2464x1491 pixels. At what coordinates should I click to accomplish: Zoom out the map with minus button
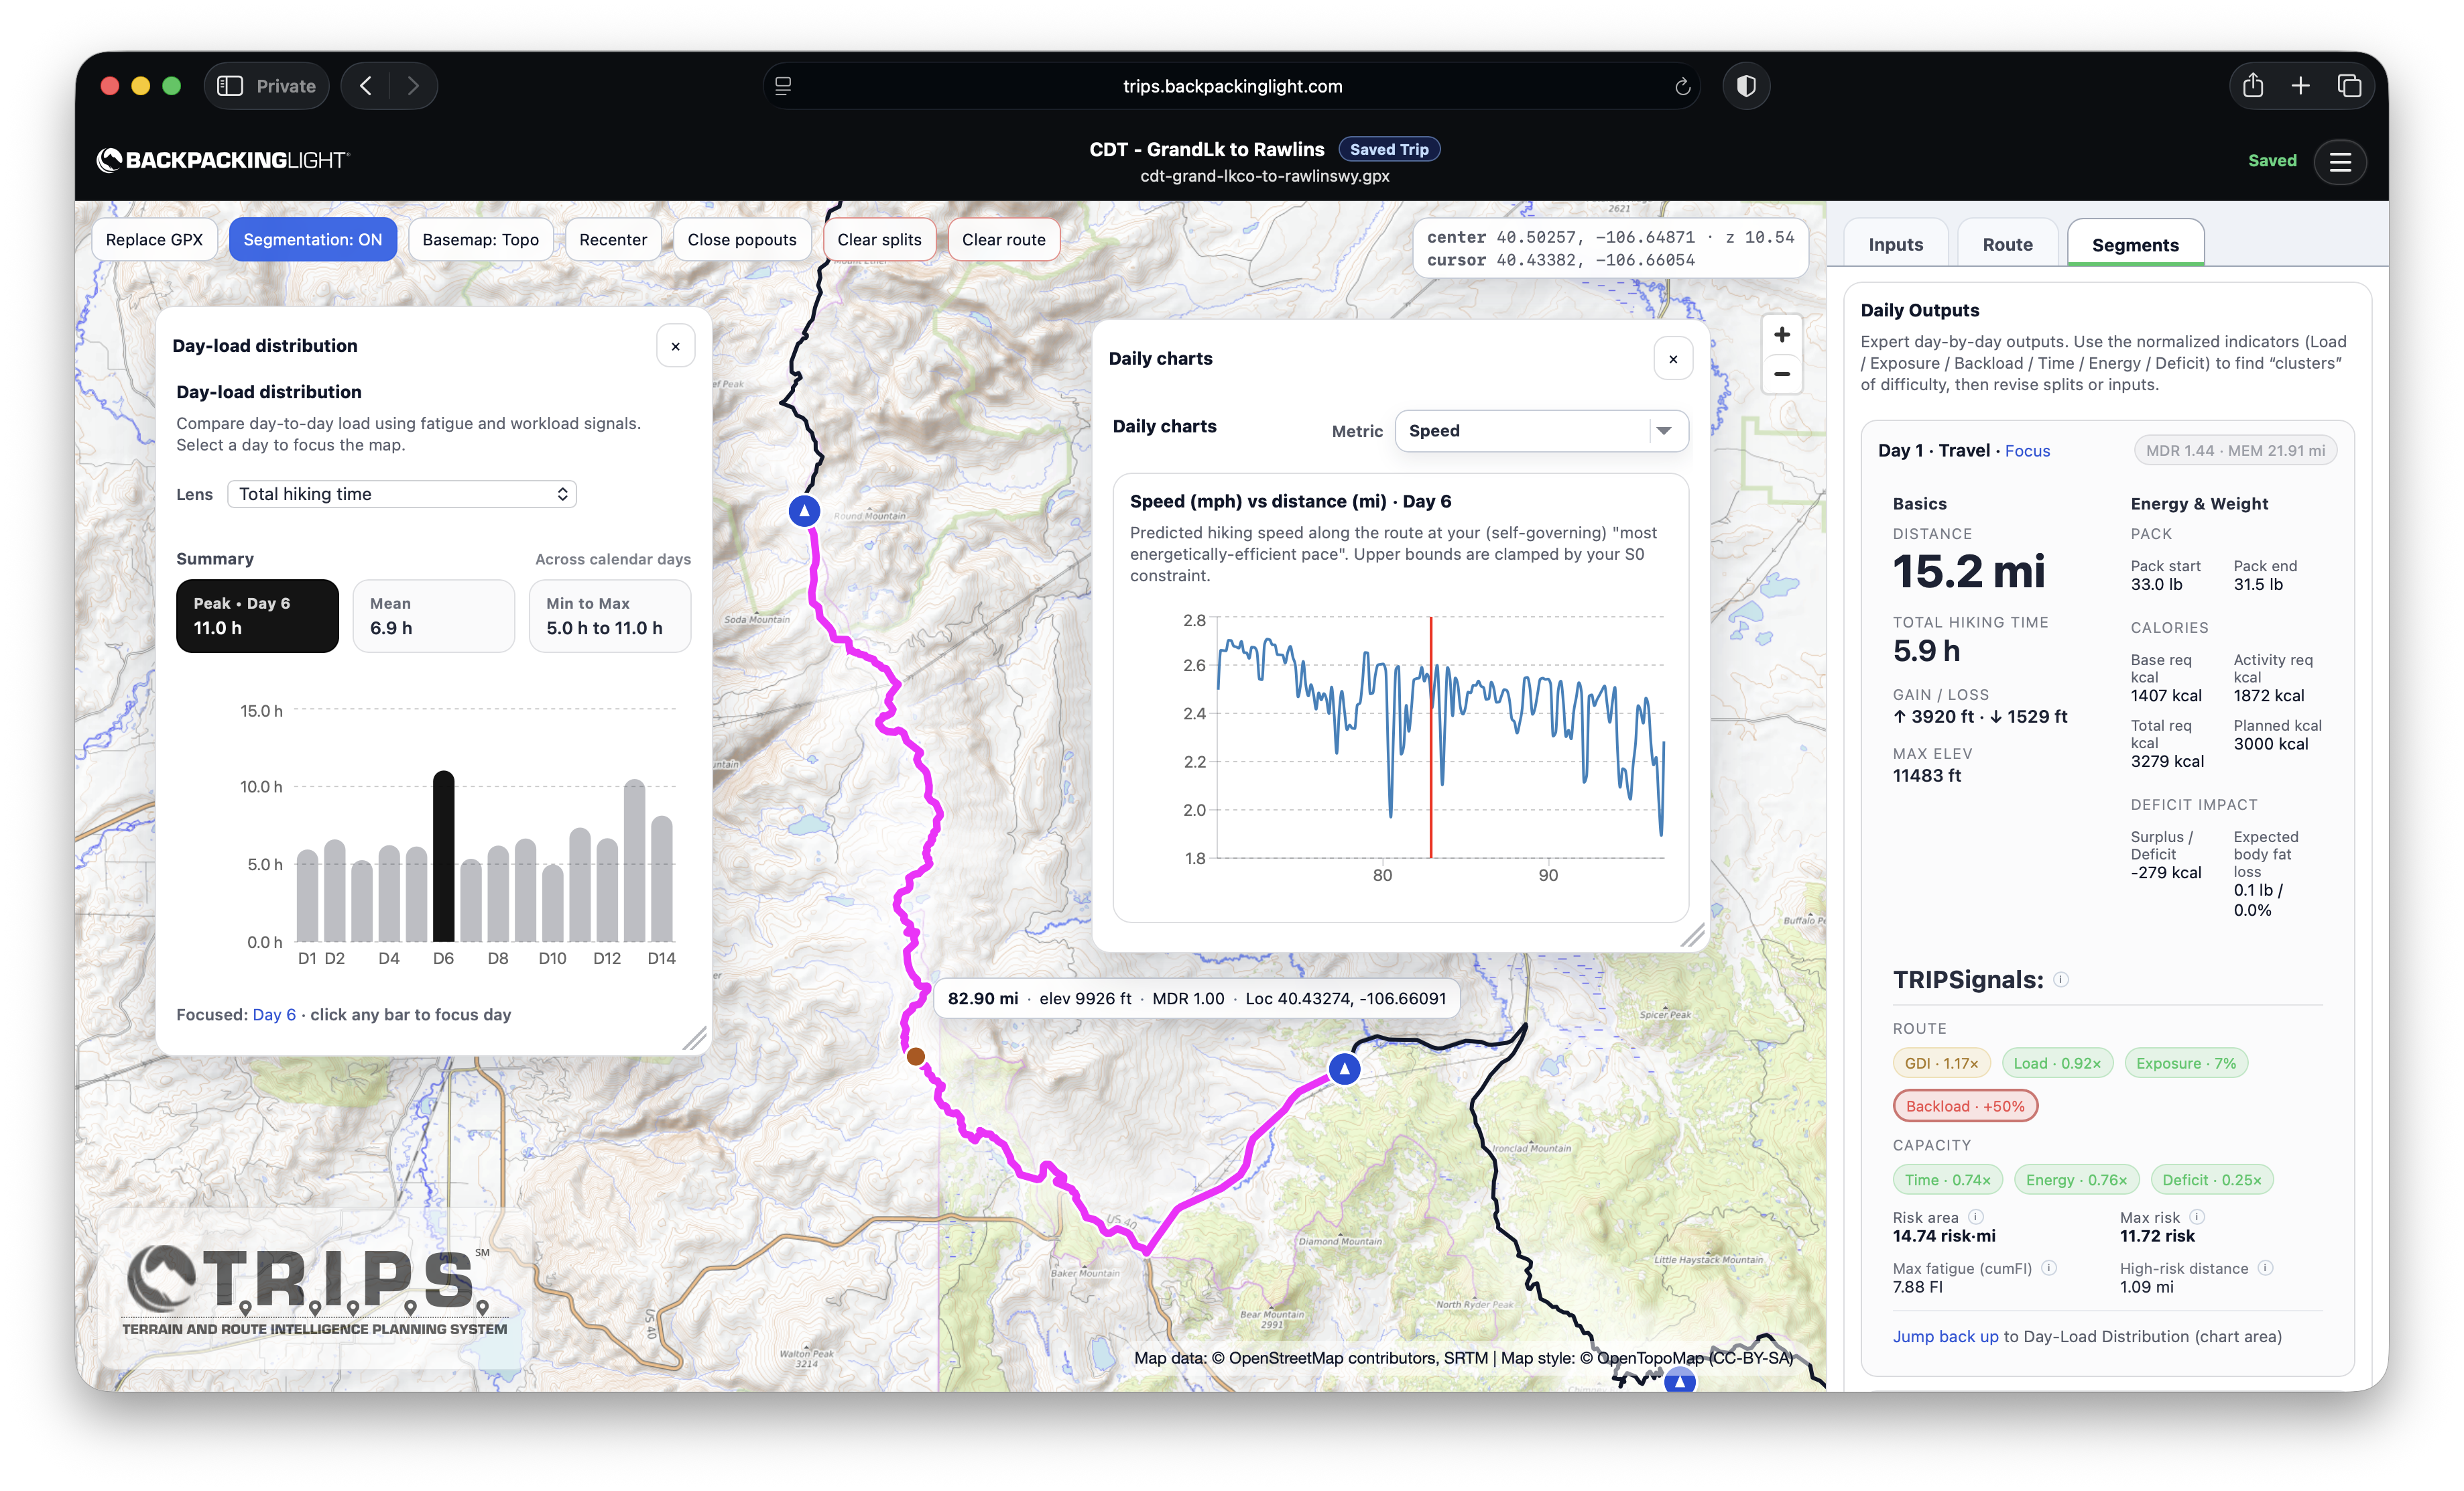click(x=1782, y=374)
